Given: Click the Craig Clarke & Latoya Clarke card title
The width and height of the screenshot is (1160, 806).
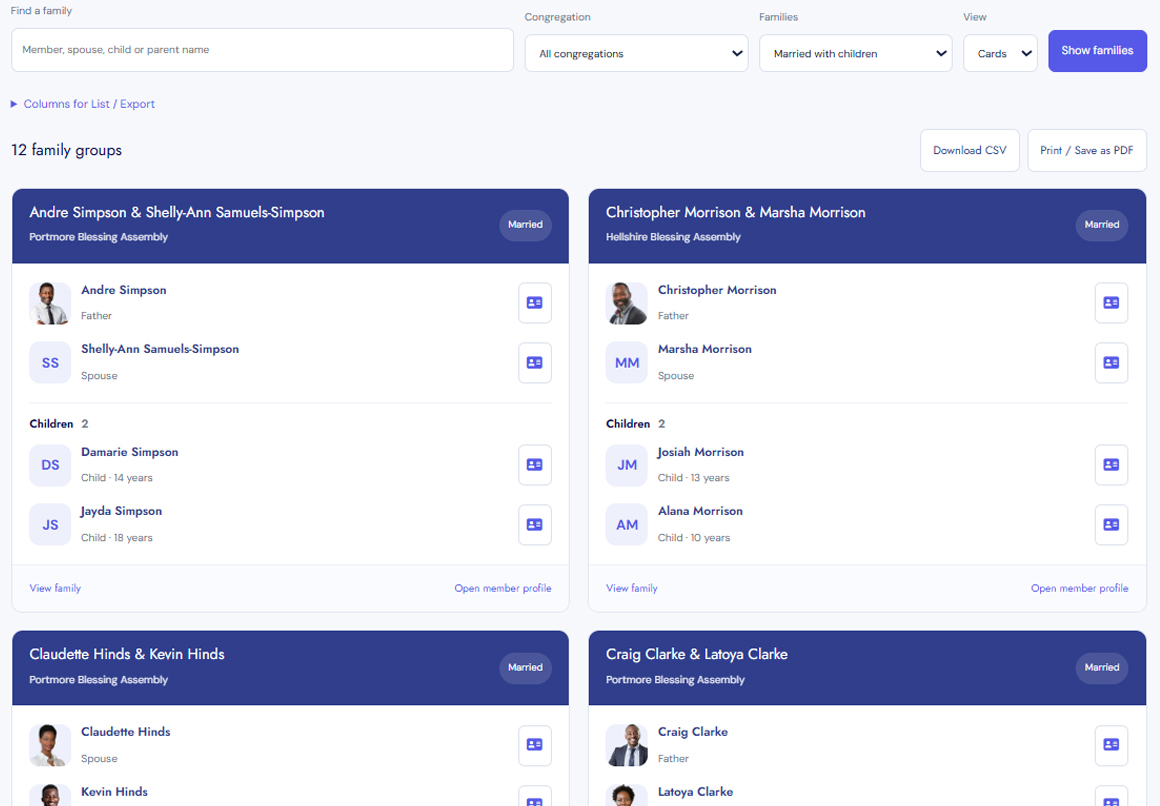Looking at the screenshot, I should [696, 654].
